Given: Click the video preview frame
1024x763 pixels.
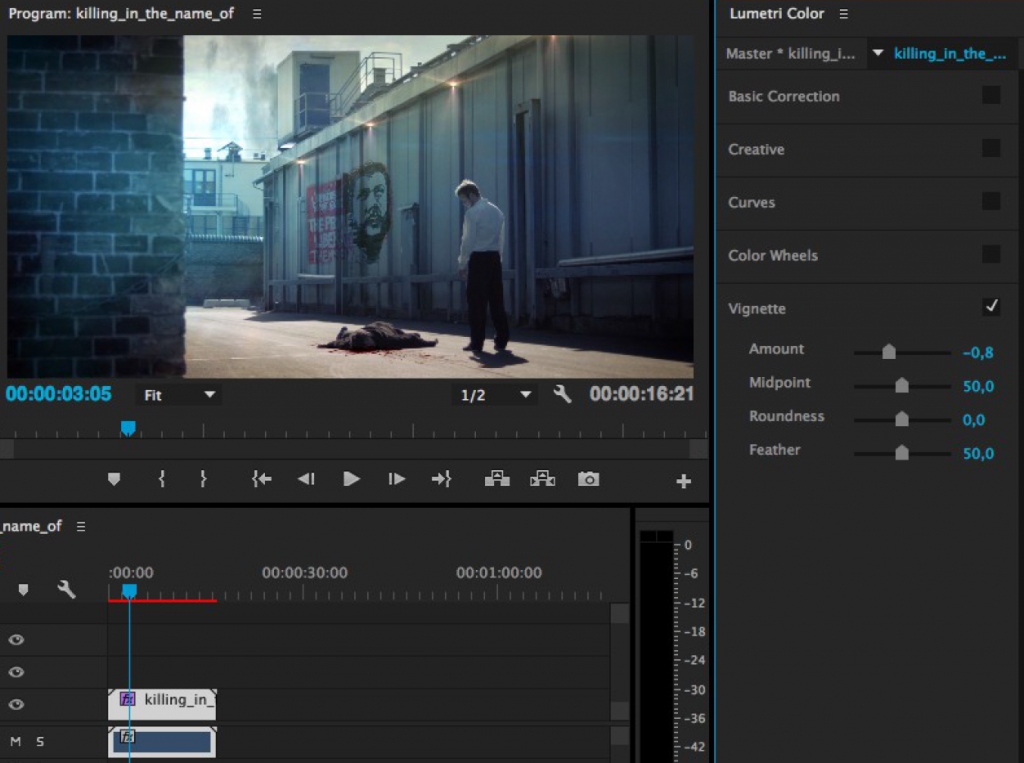Looking at the screenshot, I should pyautogui.click(x=350, y=206).
